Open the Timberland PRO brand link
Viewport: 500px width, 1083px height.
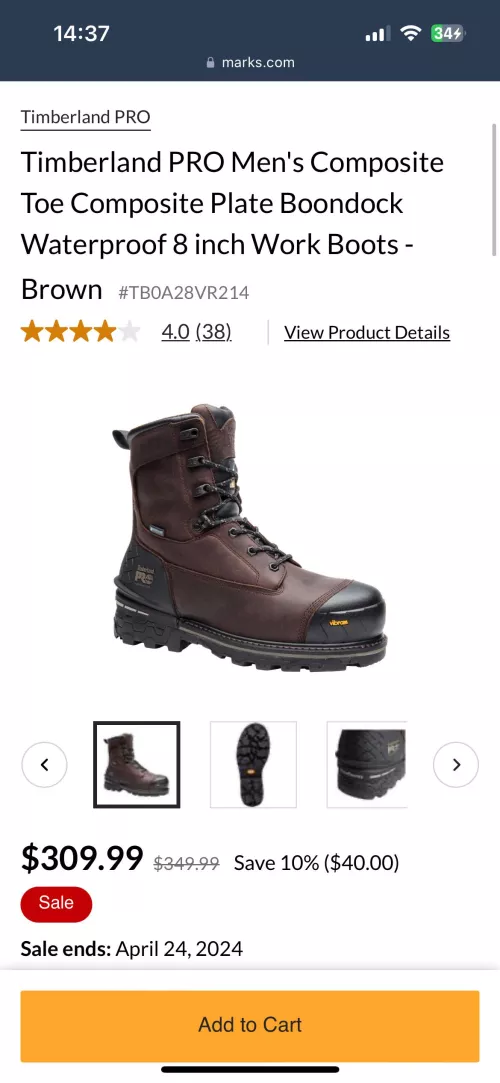click(x=86, y=117)
